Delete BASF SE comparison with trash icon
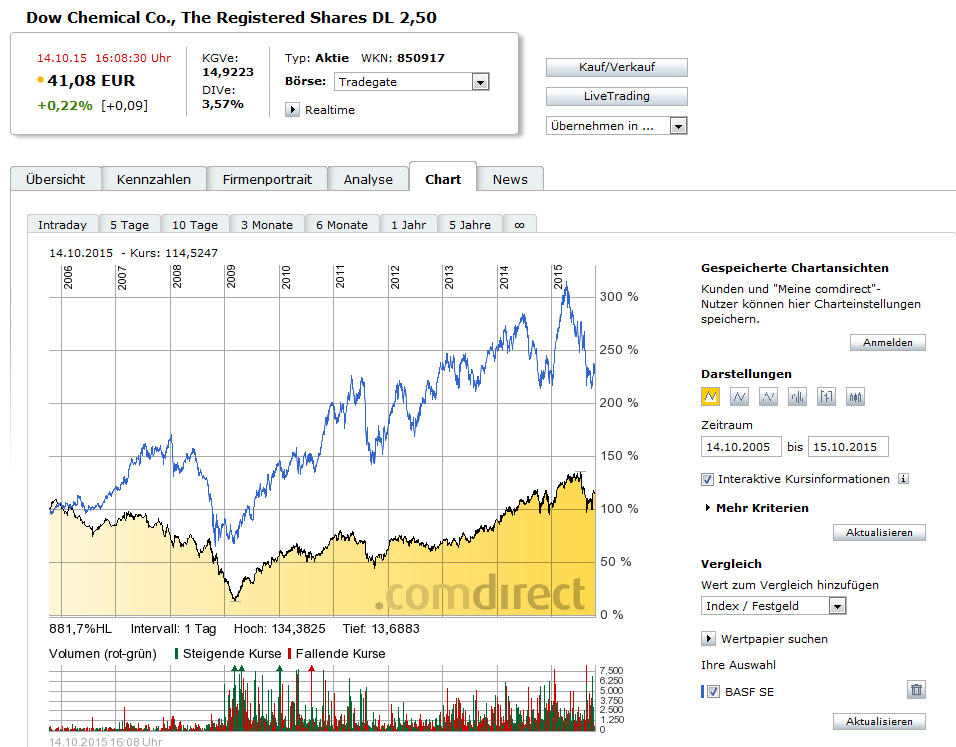 (916, 690)
